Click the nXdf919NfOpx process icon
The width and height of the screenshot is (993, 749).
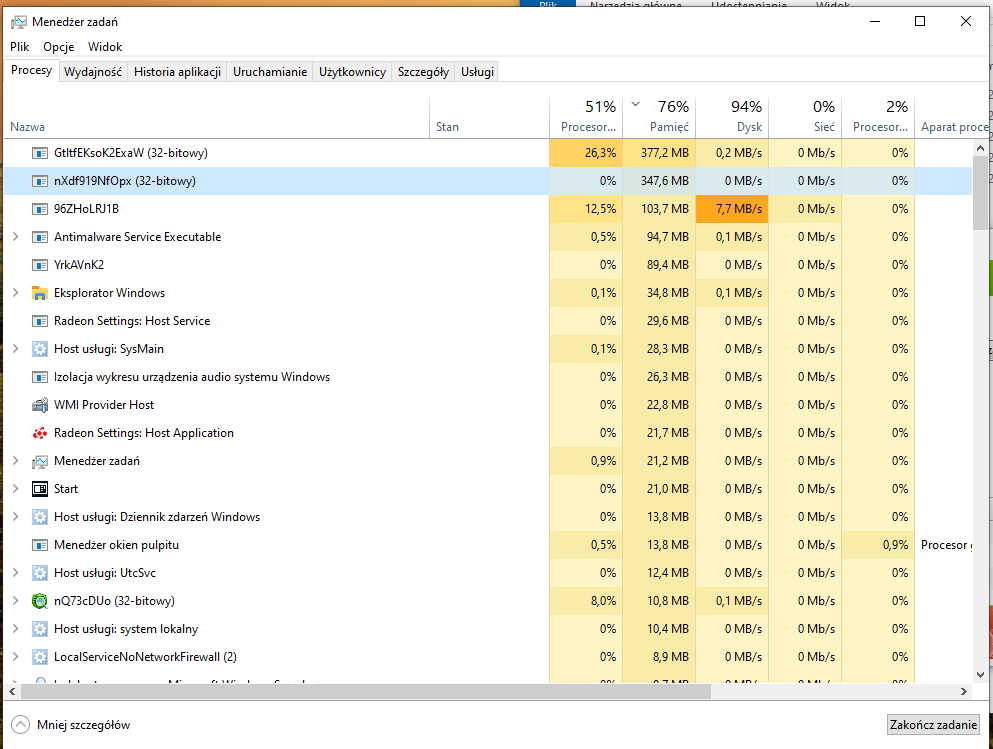tap(40, 181)
